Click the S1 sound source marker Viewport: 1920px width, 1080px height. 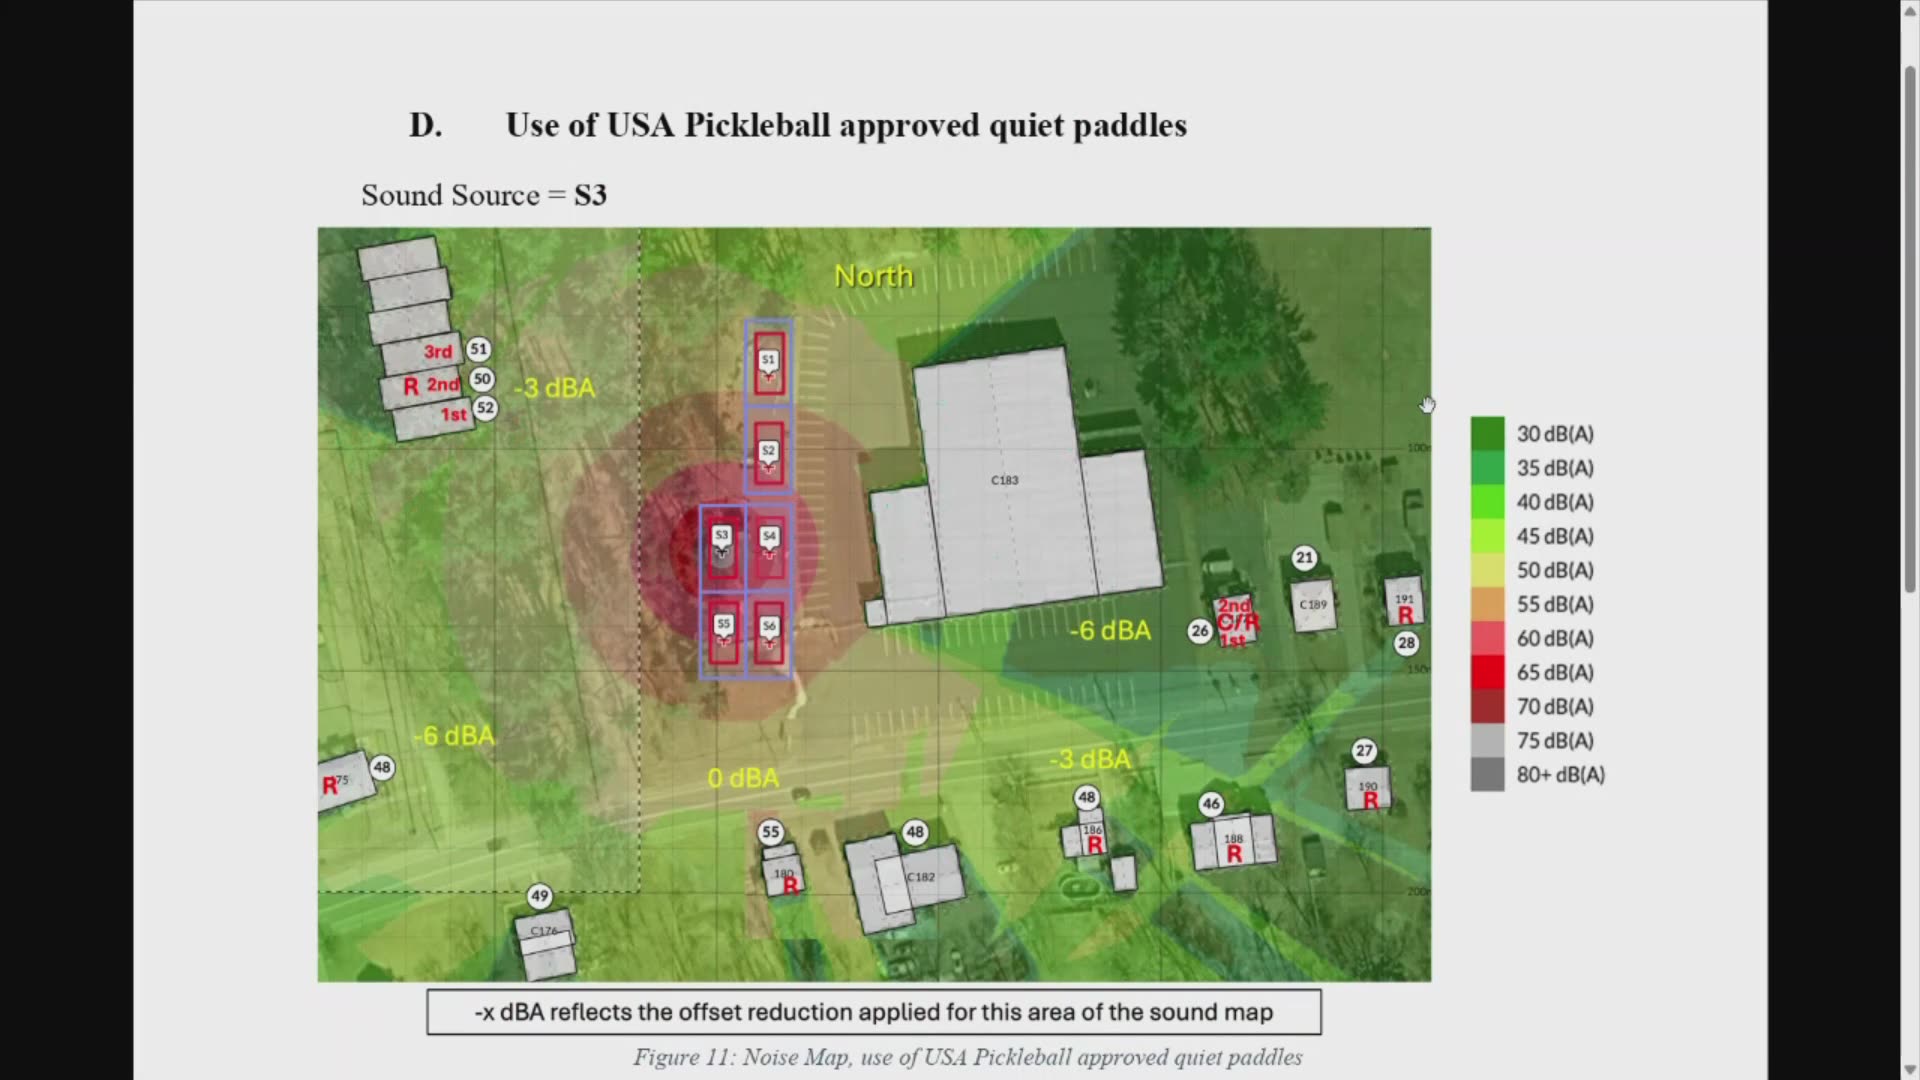768,361
